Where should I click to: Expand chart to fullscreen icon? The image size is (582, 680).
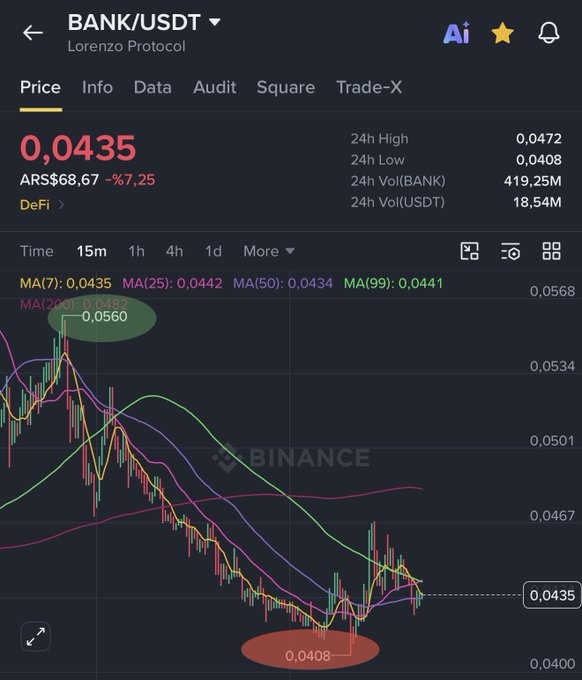(36, 637)
